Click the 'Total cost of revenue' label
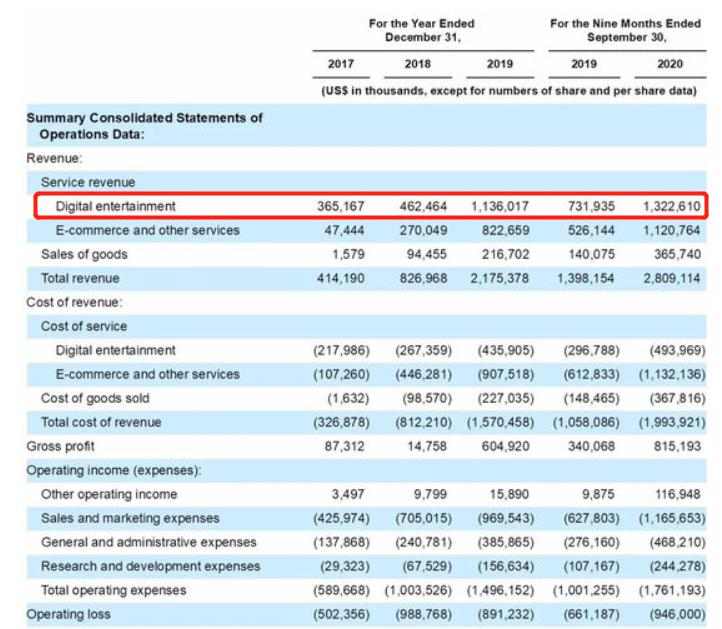 pos(101,422)
